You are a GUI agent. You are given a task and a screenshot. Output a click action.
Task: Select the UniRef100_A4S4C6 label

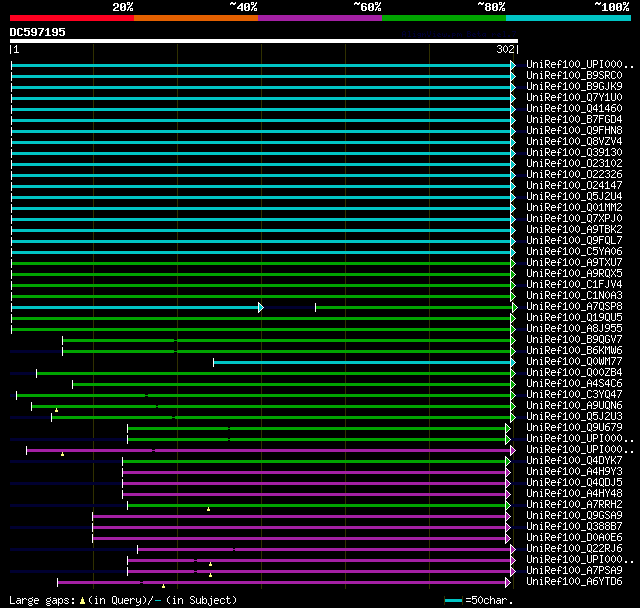574,384
